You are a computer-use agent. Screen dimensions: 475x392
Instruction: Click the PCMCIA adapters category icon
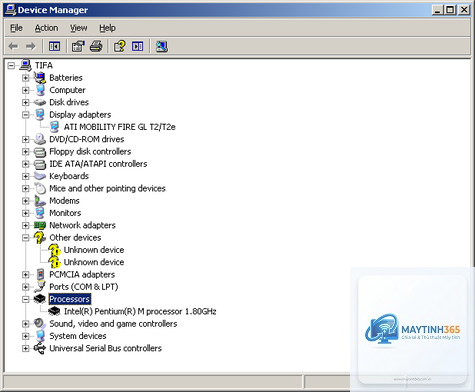[x=40, y=274]
